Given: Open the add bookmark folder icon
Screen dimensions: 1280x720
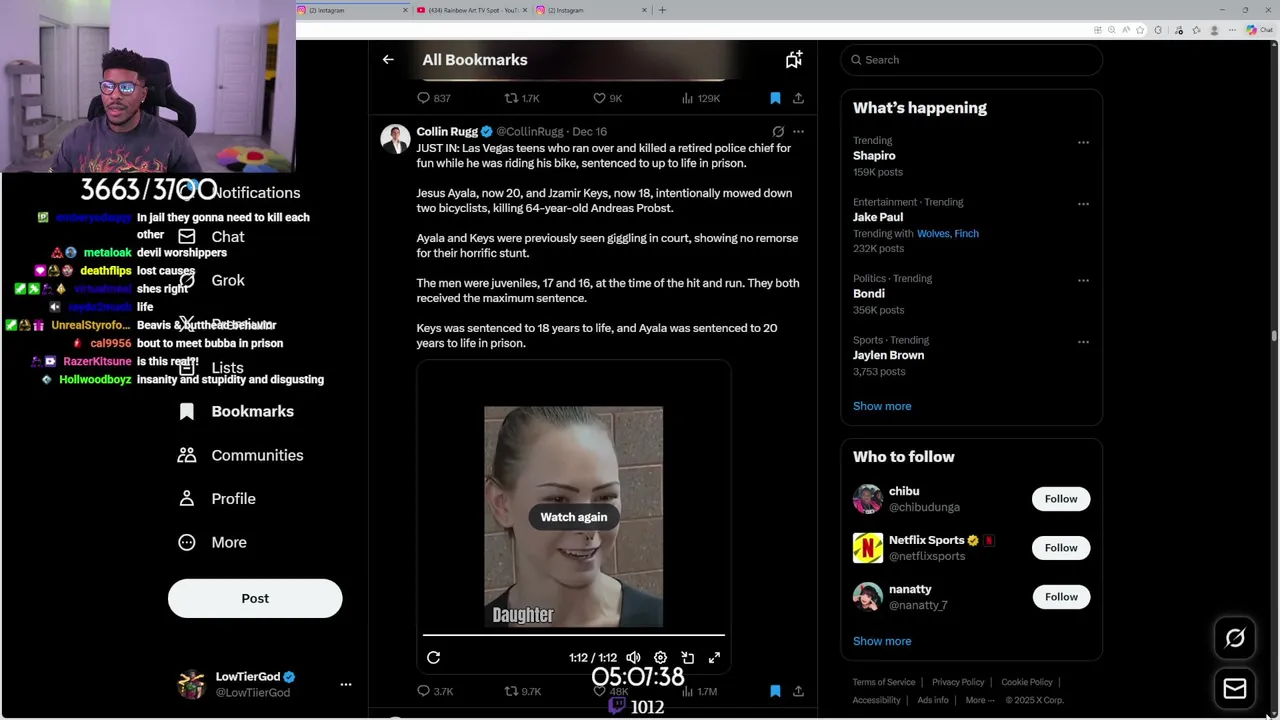Looking at the screenshot, I should (794, 60).
